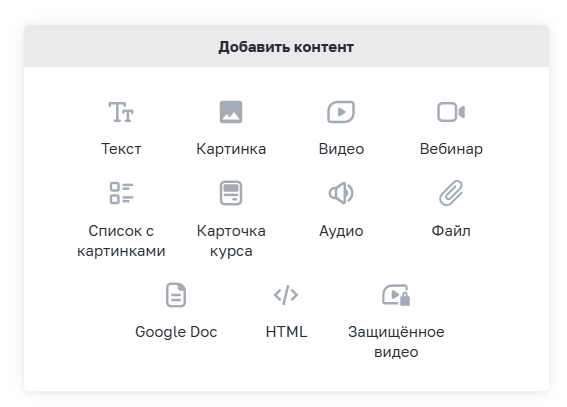Choose the Видео play icon
The width and height of the screenshot is (567, 407).
tap(341, 112)
